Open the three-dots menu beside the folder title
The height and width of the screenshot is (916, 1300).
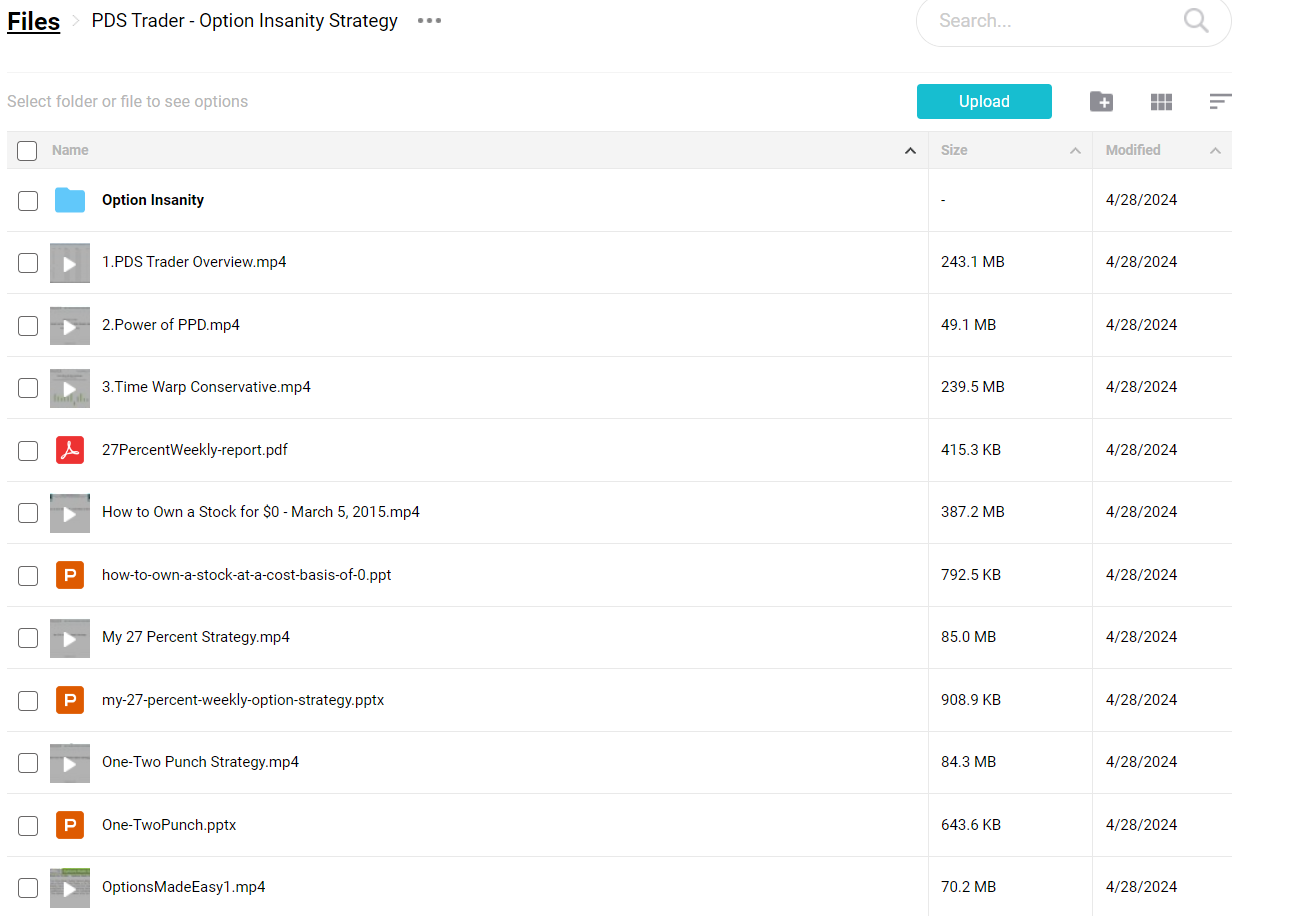[x=429, y=20]
